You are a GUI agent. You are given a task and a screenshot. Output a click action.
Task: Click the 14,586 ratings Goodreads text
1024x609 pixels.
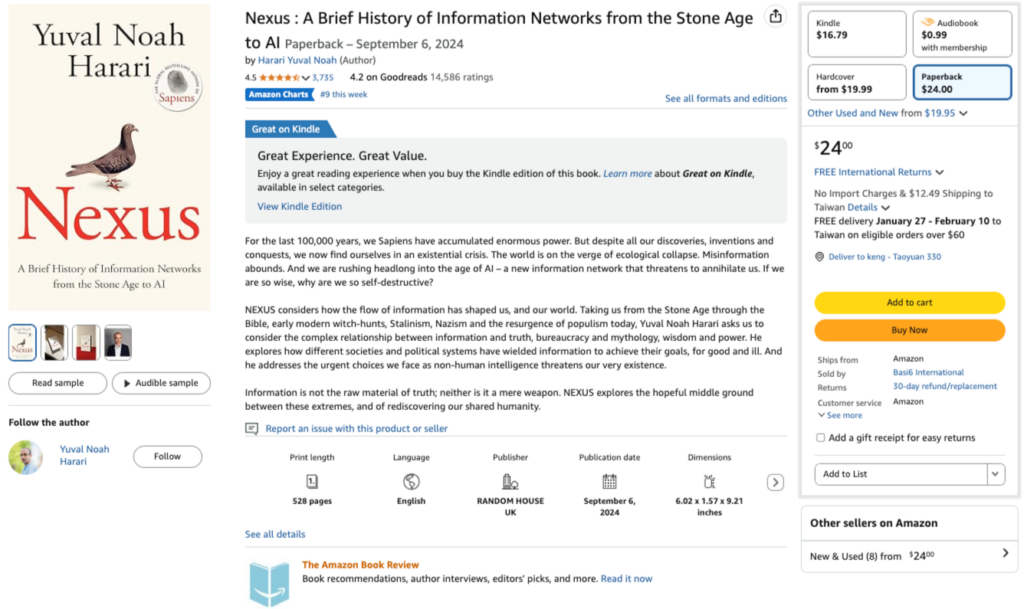tap(461, 77)
